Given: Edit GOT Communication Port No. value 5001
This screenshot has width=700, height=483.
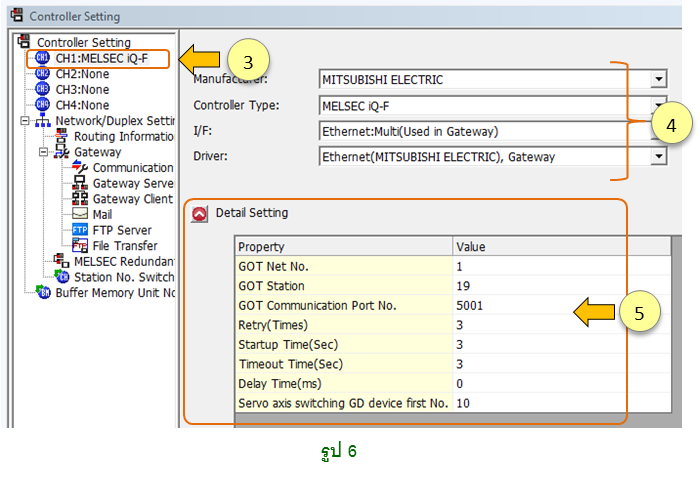Looking at the screenshot, I should 562,305.
